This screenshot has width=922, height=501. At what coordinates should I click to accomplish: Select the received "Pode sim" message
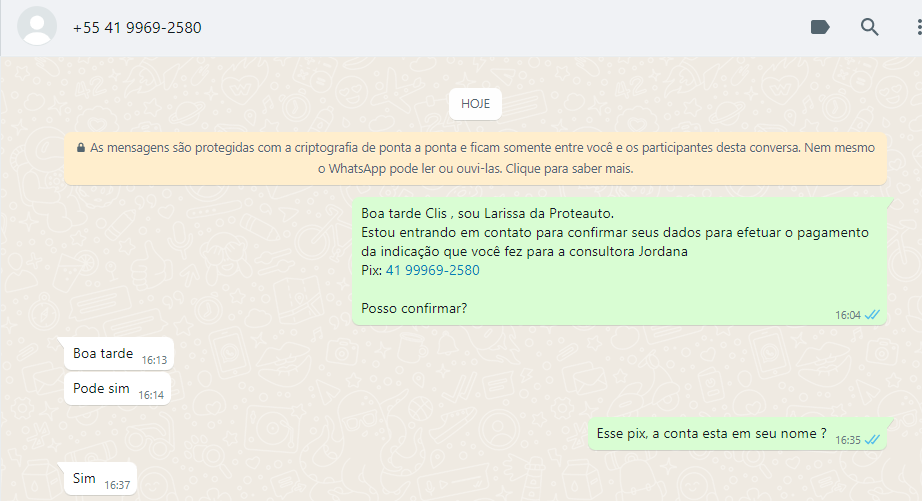[x=101, y=388]
